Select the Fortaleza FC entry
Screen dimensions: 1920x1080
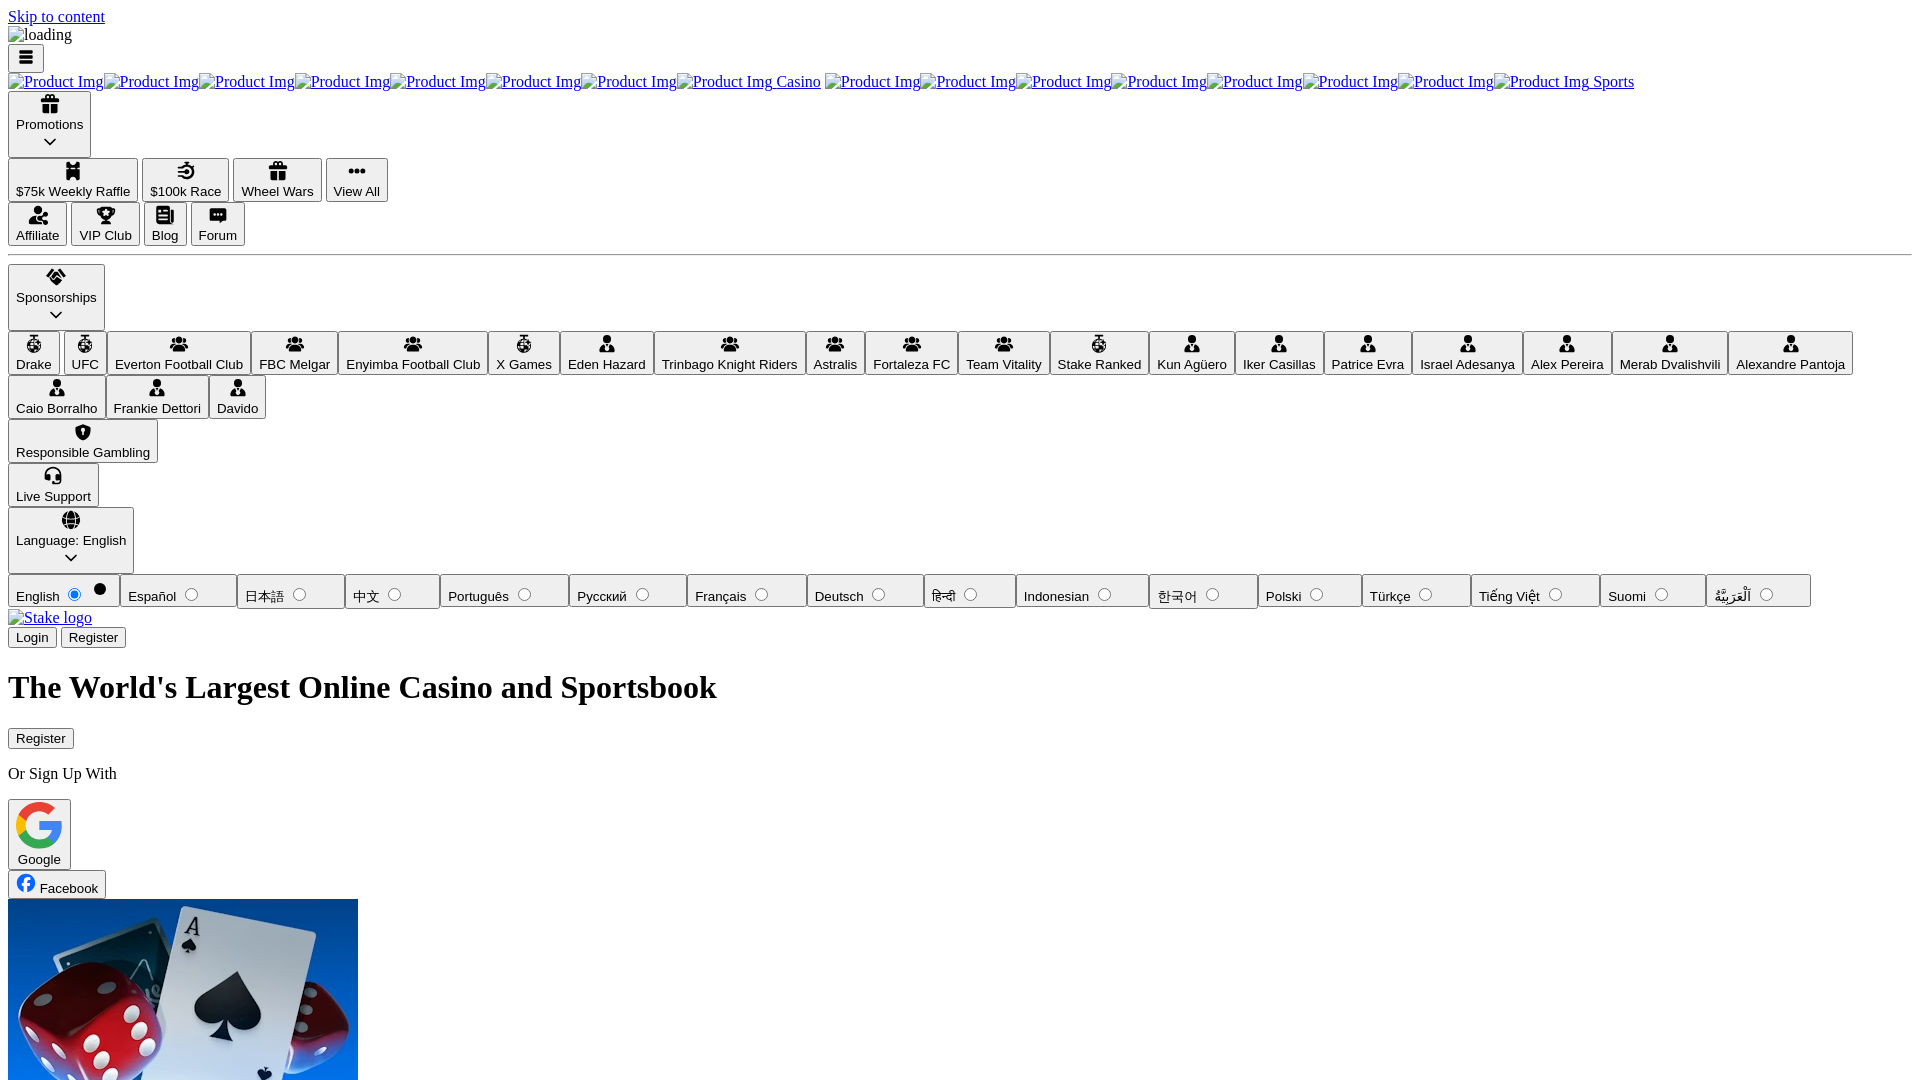(x=911, y=353)
